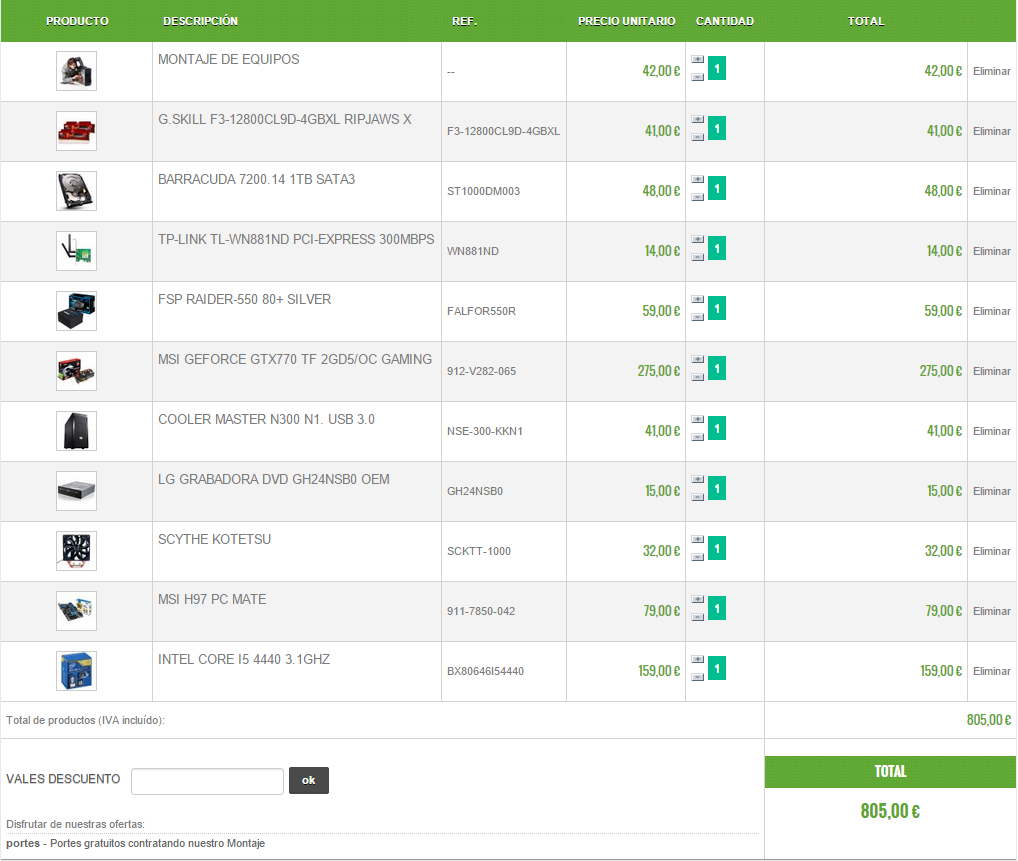Click Eliminar for INTEL CORE I5 4440
Screen dimensions: 1018x861
(991, 672)
